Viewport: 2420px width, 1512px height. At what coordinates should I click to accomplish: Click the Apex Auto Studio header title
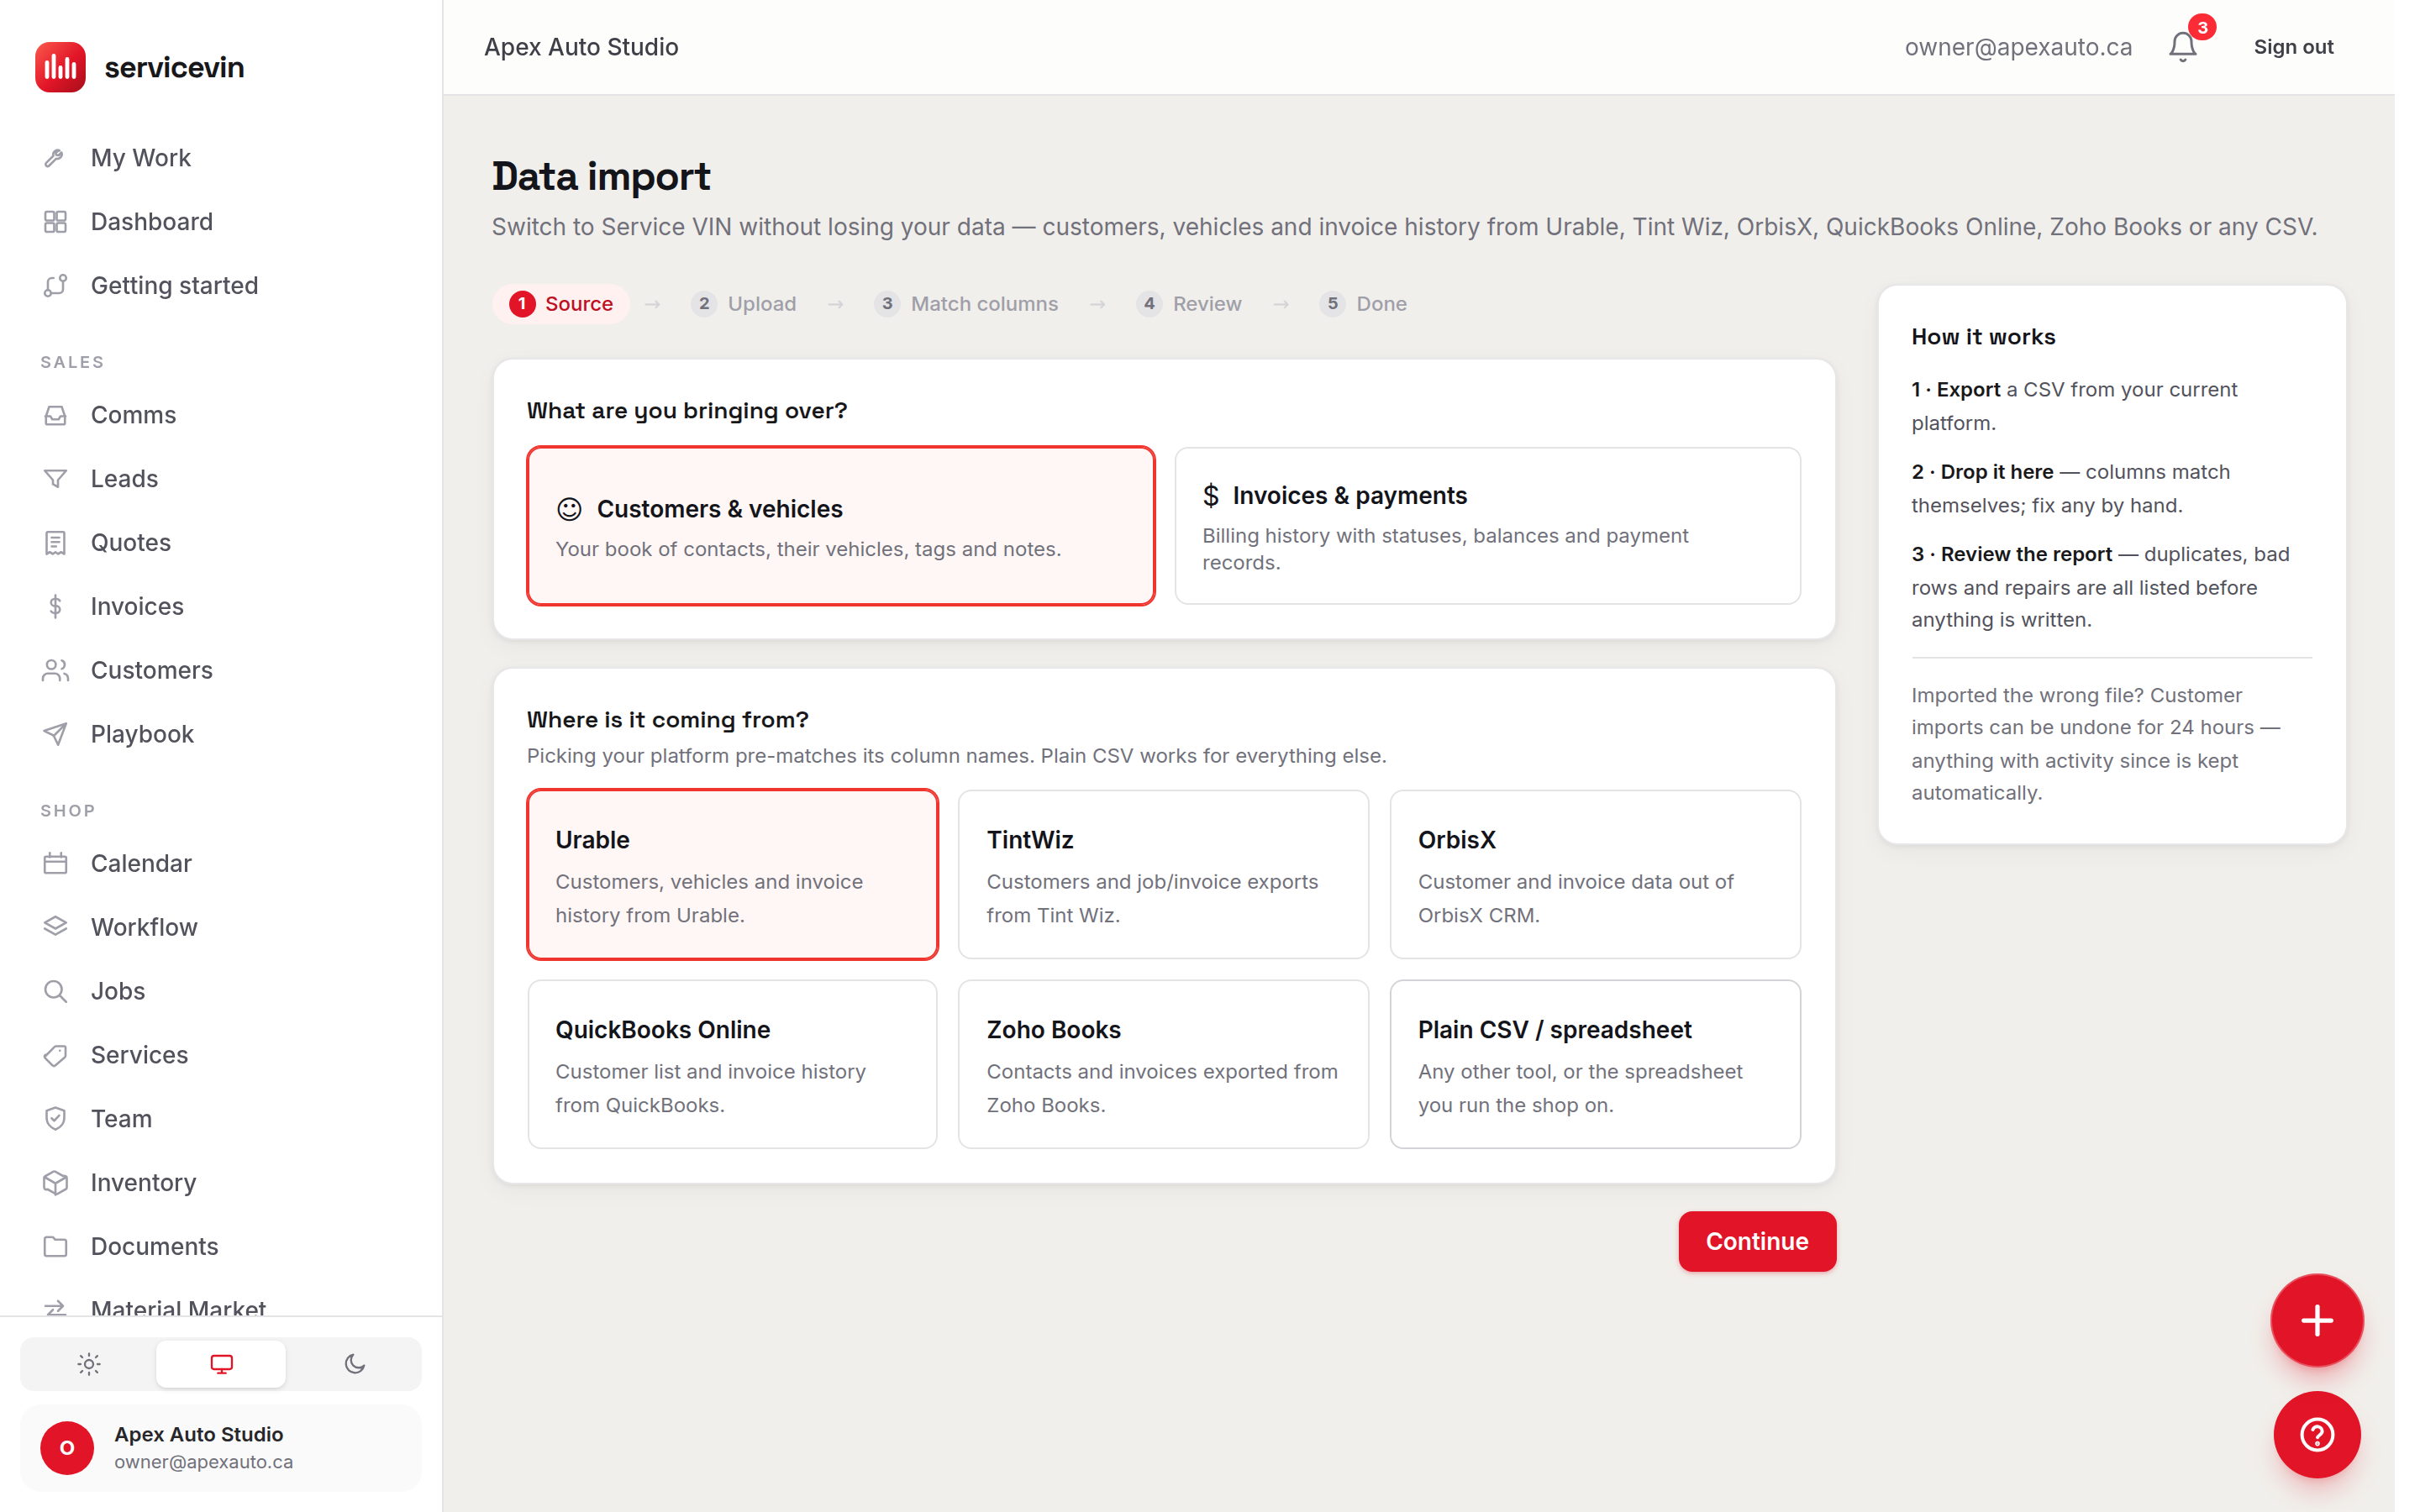click(581, 47)
